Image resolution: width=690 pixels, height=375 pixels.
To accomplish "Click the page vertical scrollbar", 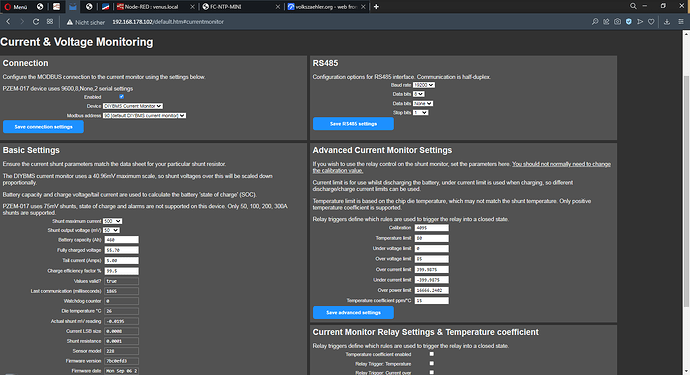I will point(686,190).
